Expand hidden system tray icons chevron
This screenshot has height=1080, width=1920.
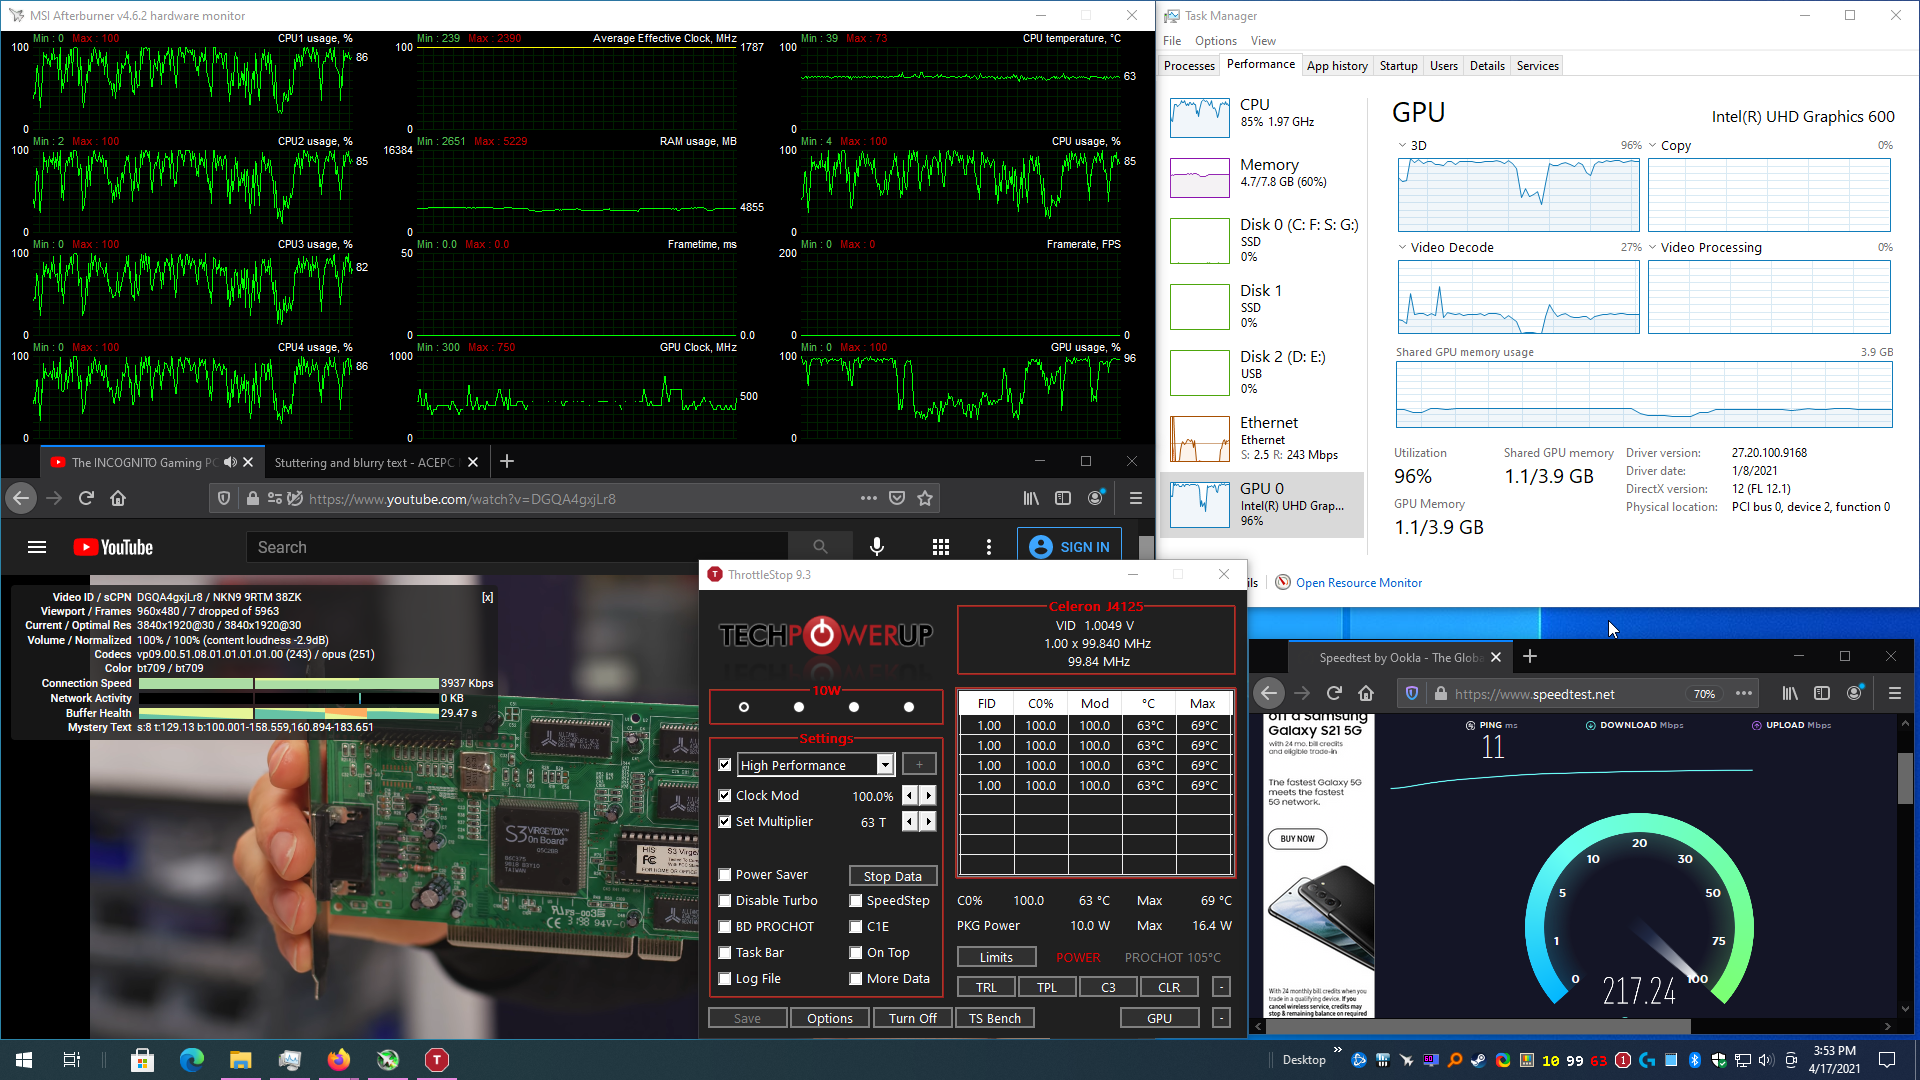pyautogui.click(x=1338, y=1050)
